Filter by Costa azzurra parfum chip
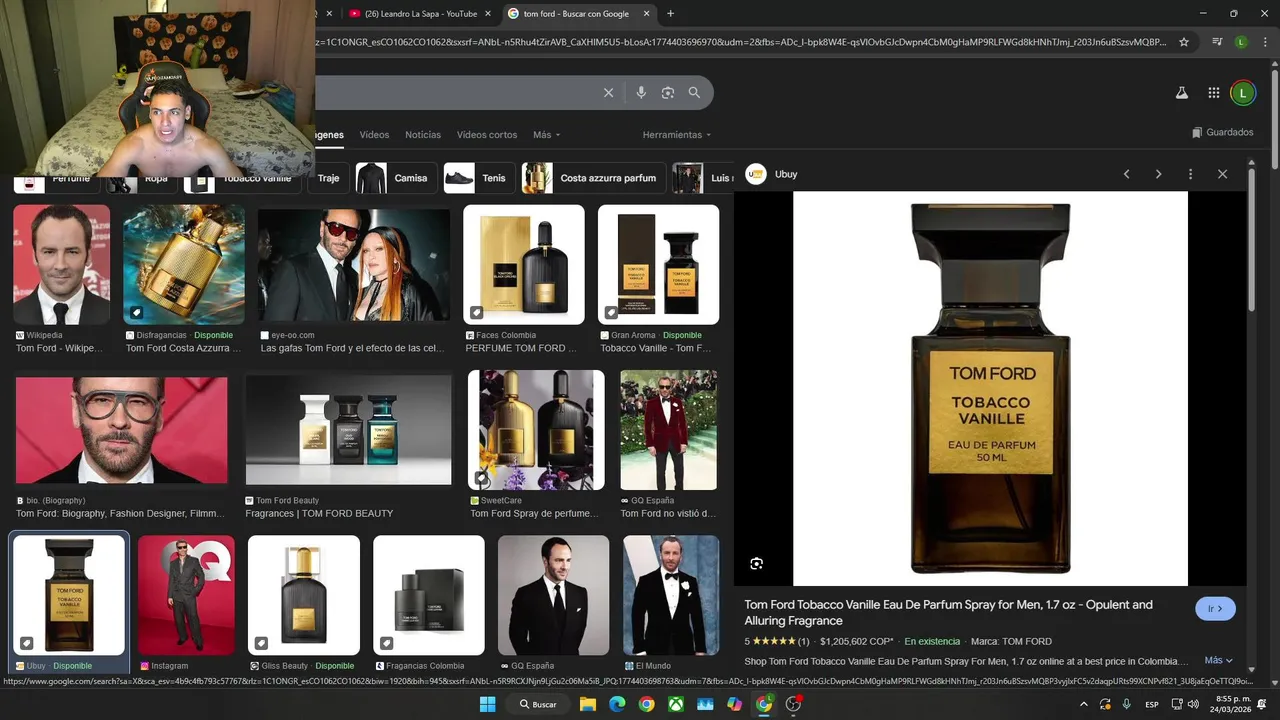 (x=594, y=178)
